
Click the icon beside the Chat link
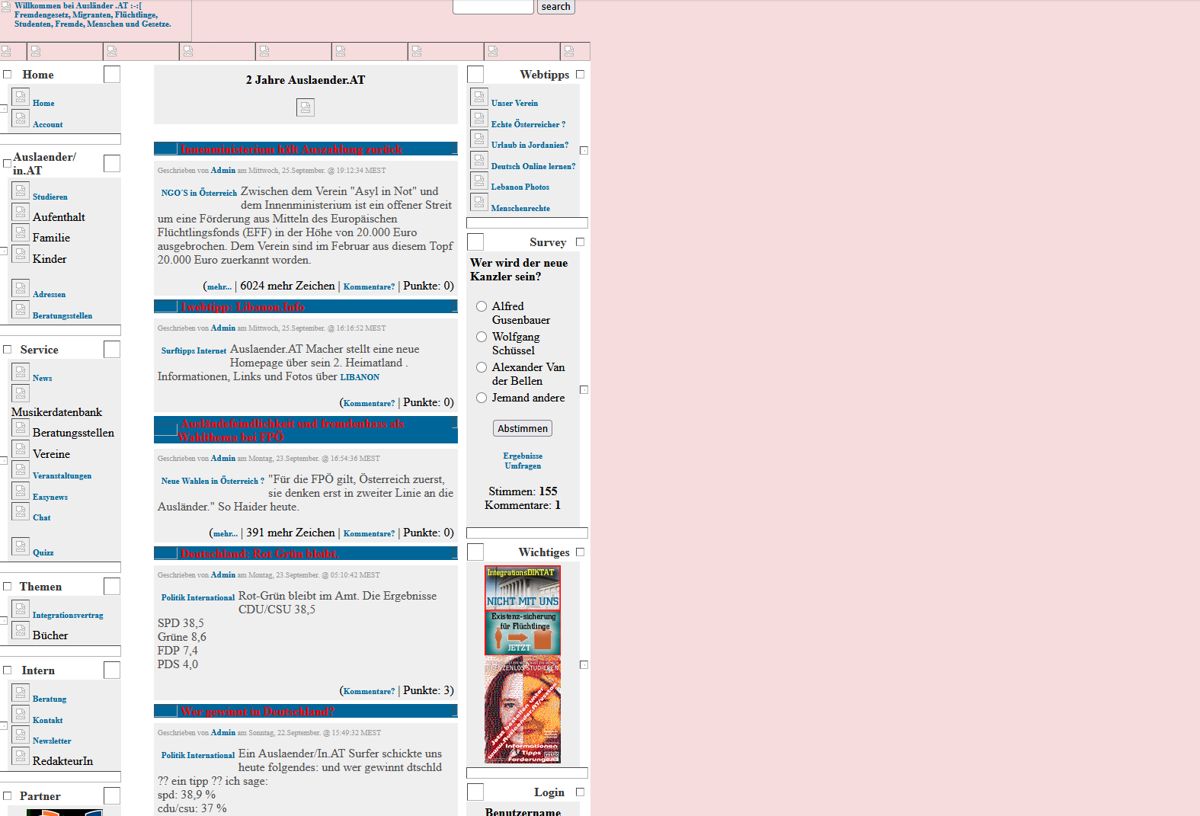(20, 511)
